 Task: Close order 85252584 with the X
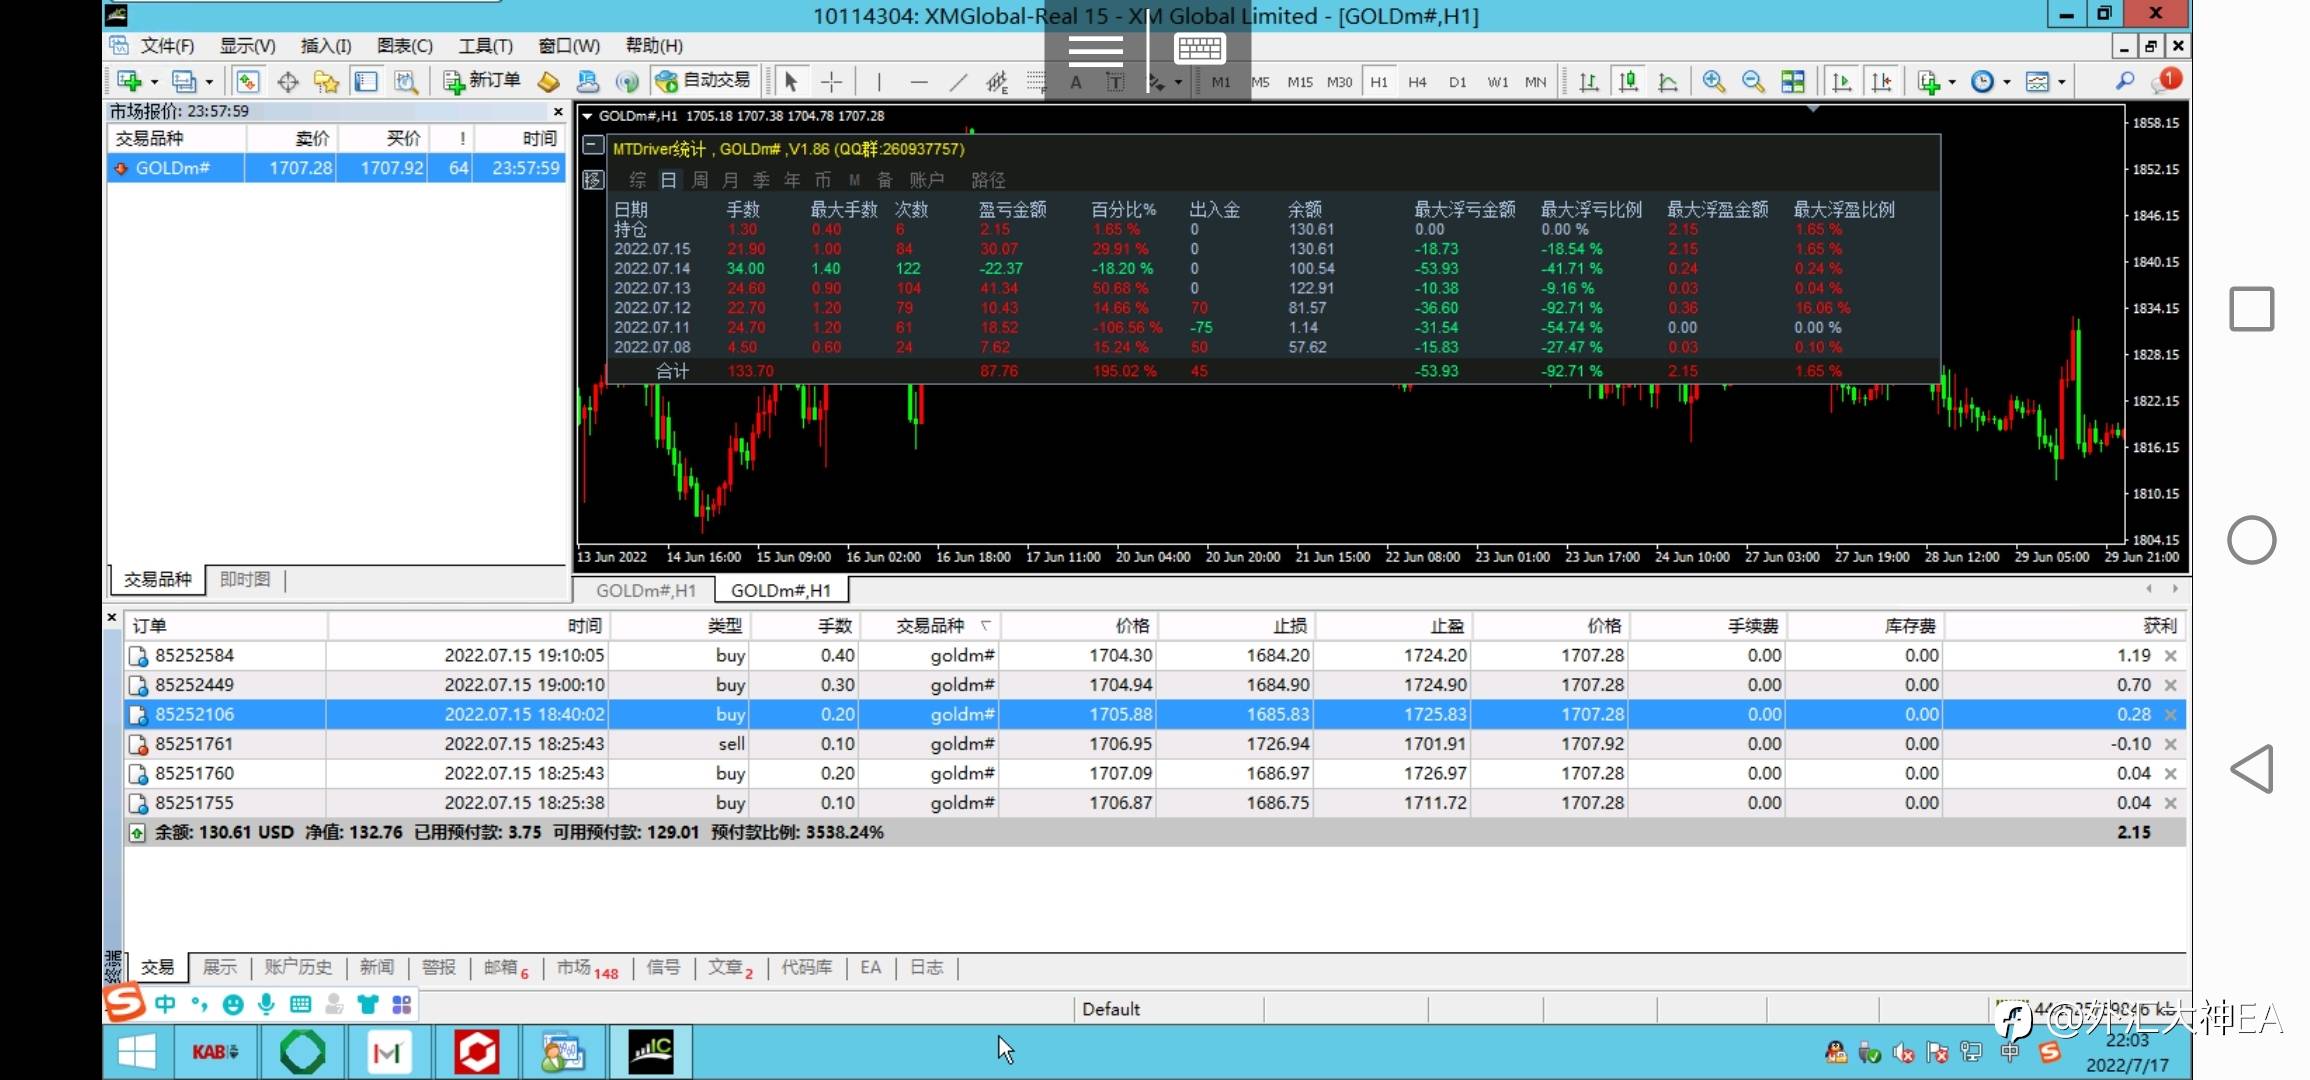click(x=2171, y=656)
